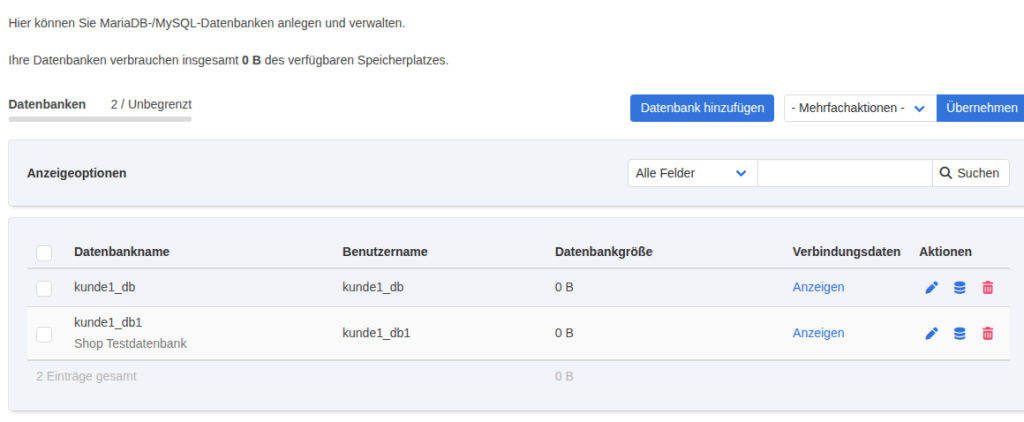Select the kunde1_db row checkbox

tap(44, 288)
